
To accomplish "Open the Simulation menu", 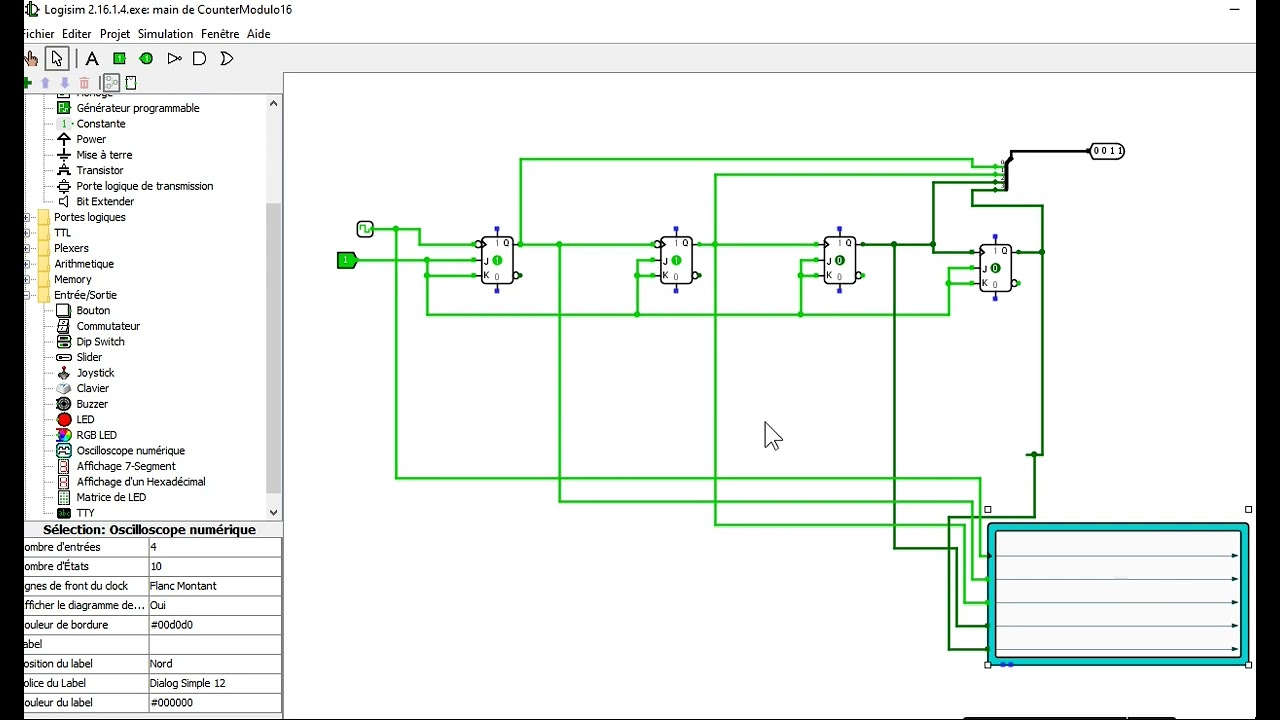I will 165,34.
